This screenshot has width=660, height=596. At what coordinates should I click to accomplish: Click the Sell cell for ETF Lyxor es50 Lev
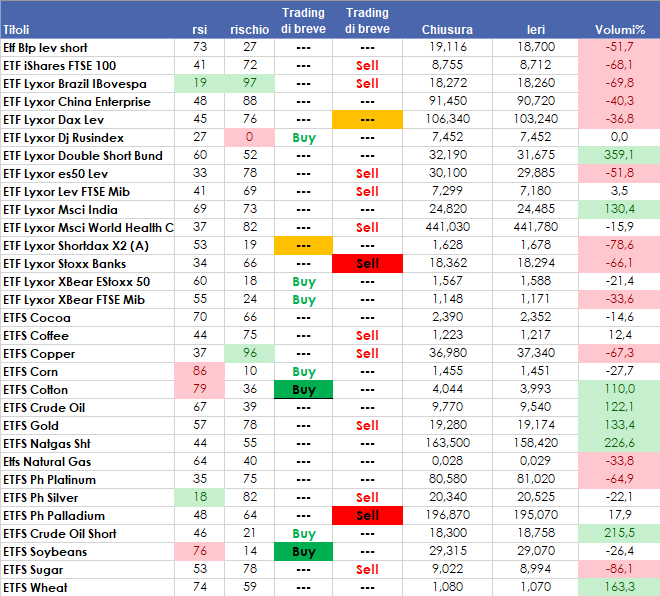(367, 173)
